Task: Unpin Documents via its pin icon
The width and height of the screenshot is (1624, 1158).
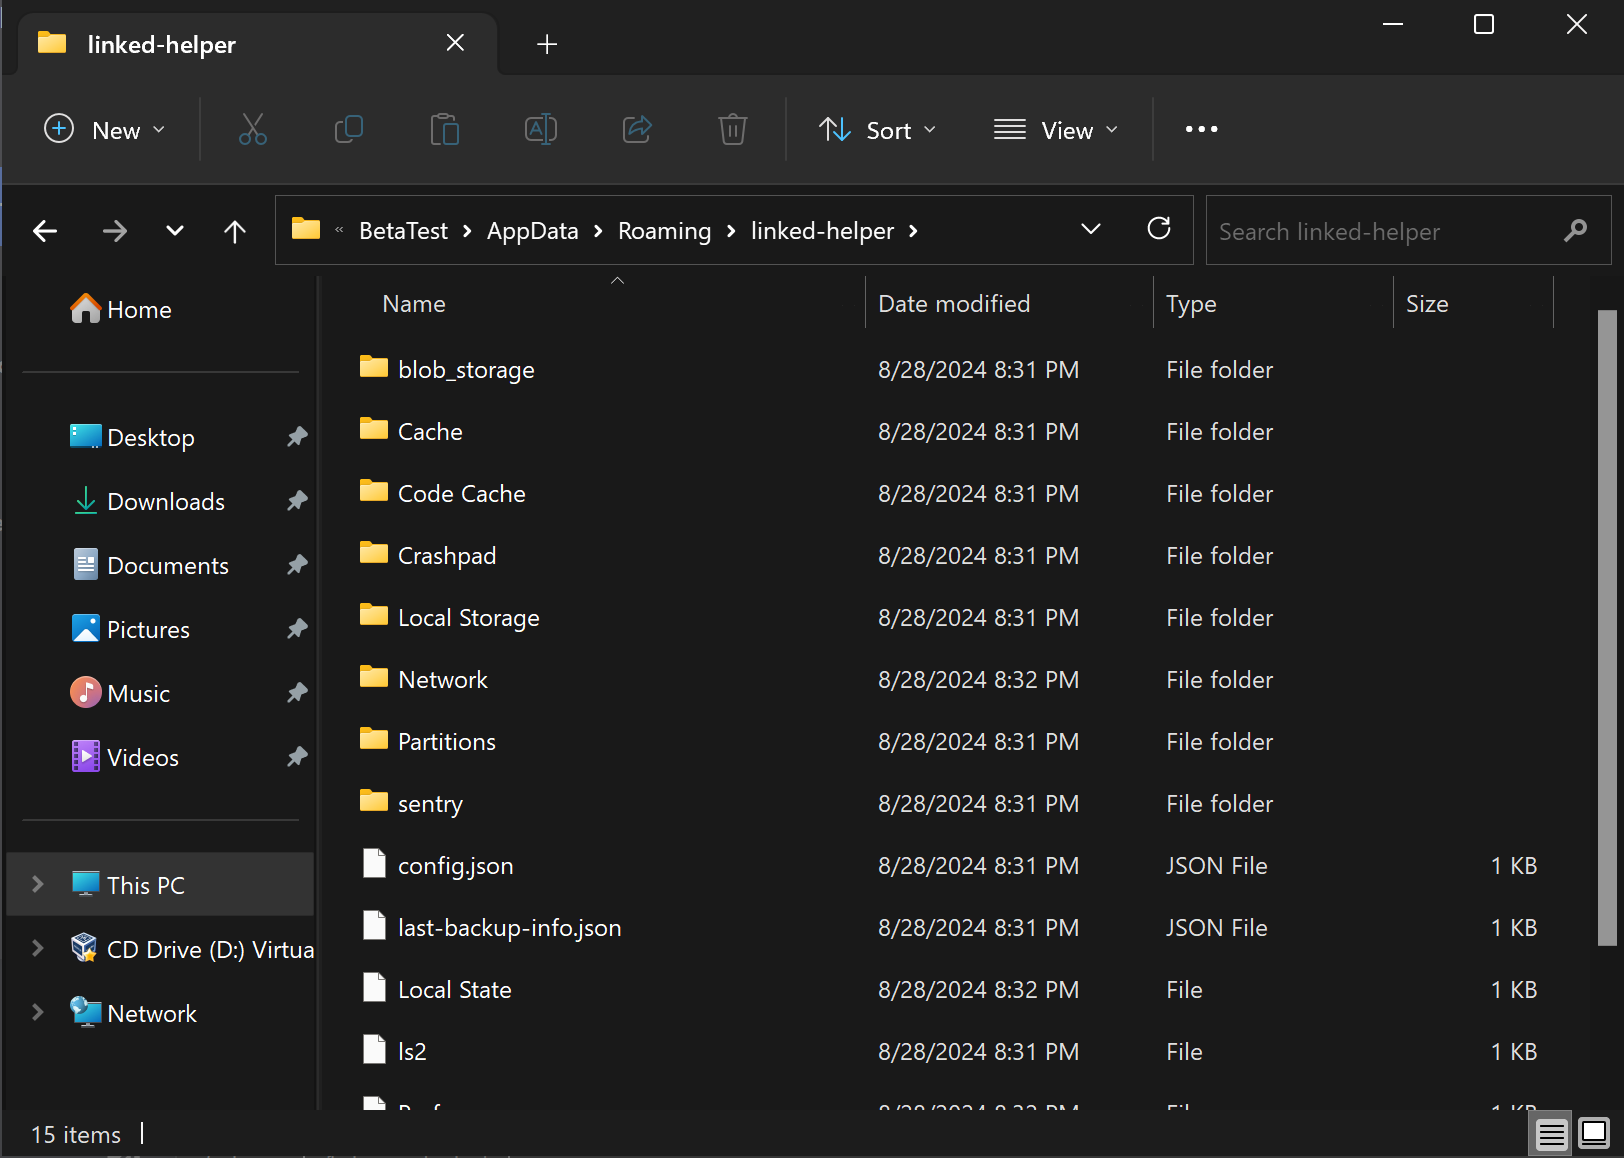Action: (x=297, y=565)
